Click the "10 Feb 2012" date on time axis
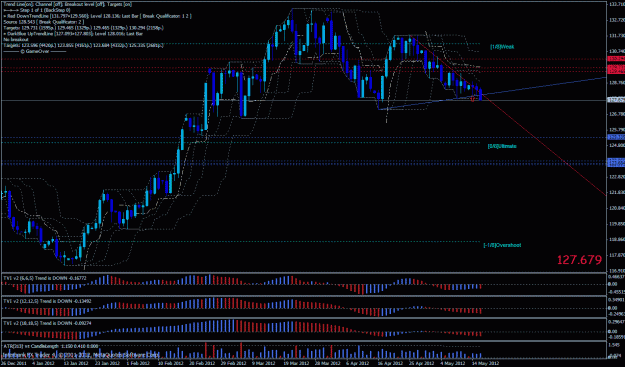 coord(171,363)
